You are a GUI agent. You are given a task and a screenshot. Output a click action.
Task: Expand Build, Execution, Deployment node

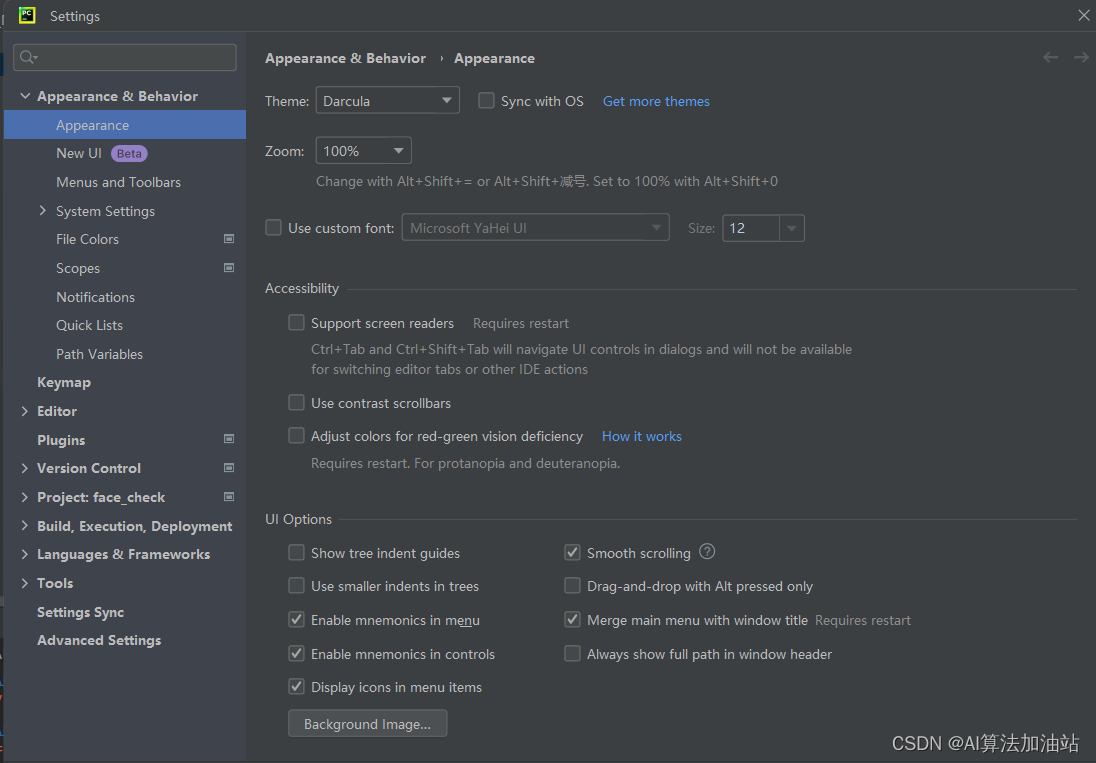coord(24,525)
